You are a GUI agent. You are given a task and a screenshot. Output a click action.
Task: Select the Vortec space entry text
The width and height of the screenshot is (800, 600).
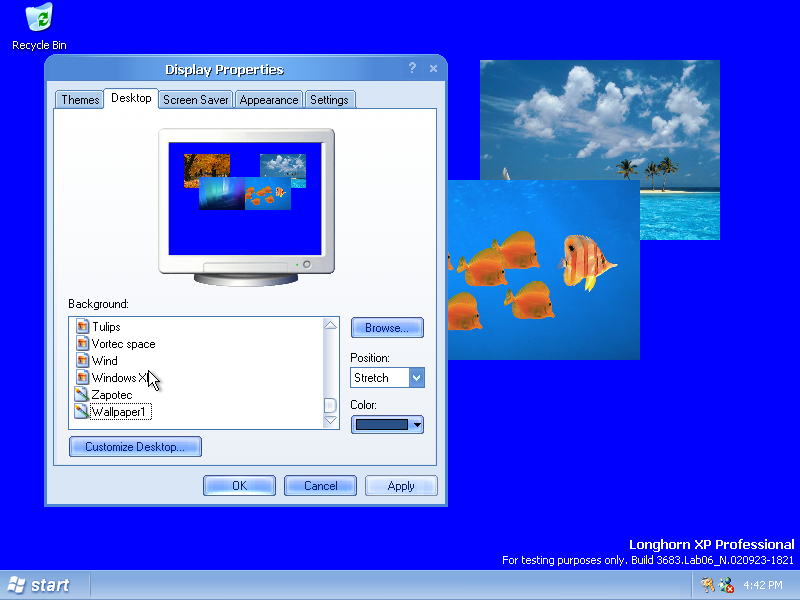(x=123, y=344)
